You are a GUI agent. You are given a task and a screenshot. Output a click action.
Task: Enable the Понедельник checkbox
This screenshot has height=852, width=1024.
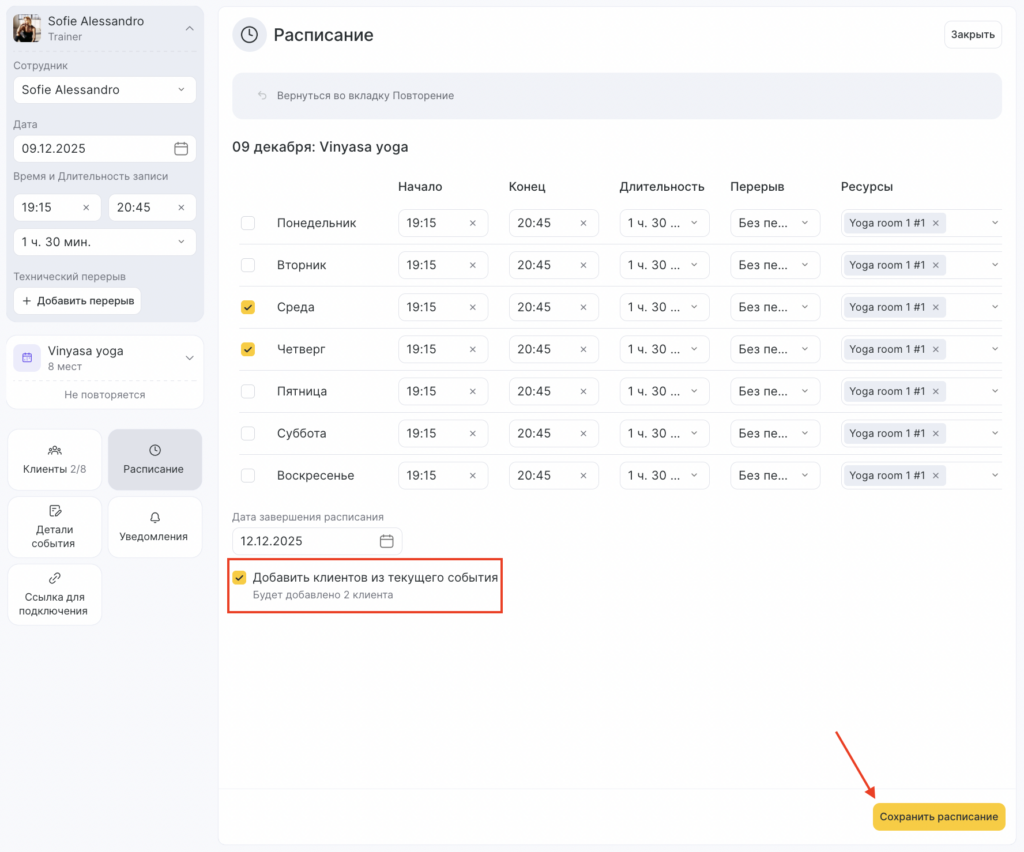coord(248,223)
